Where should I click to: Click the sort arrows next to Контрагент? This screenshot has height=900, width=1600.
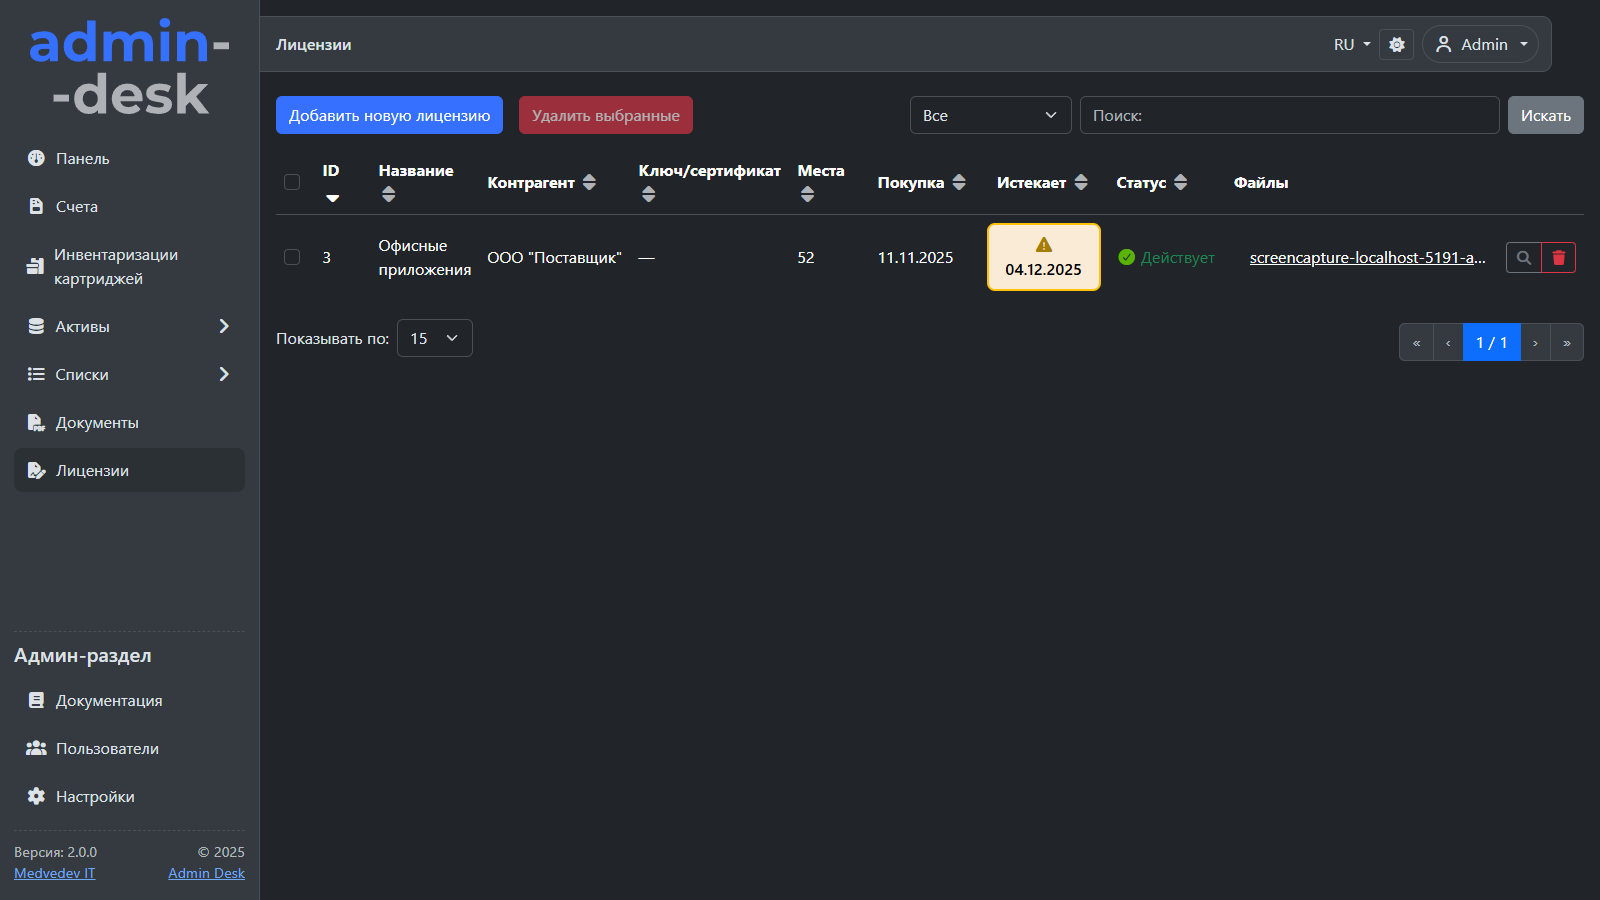589,182
